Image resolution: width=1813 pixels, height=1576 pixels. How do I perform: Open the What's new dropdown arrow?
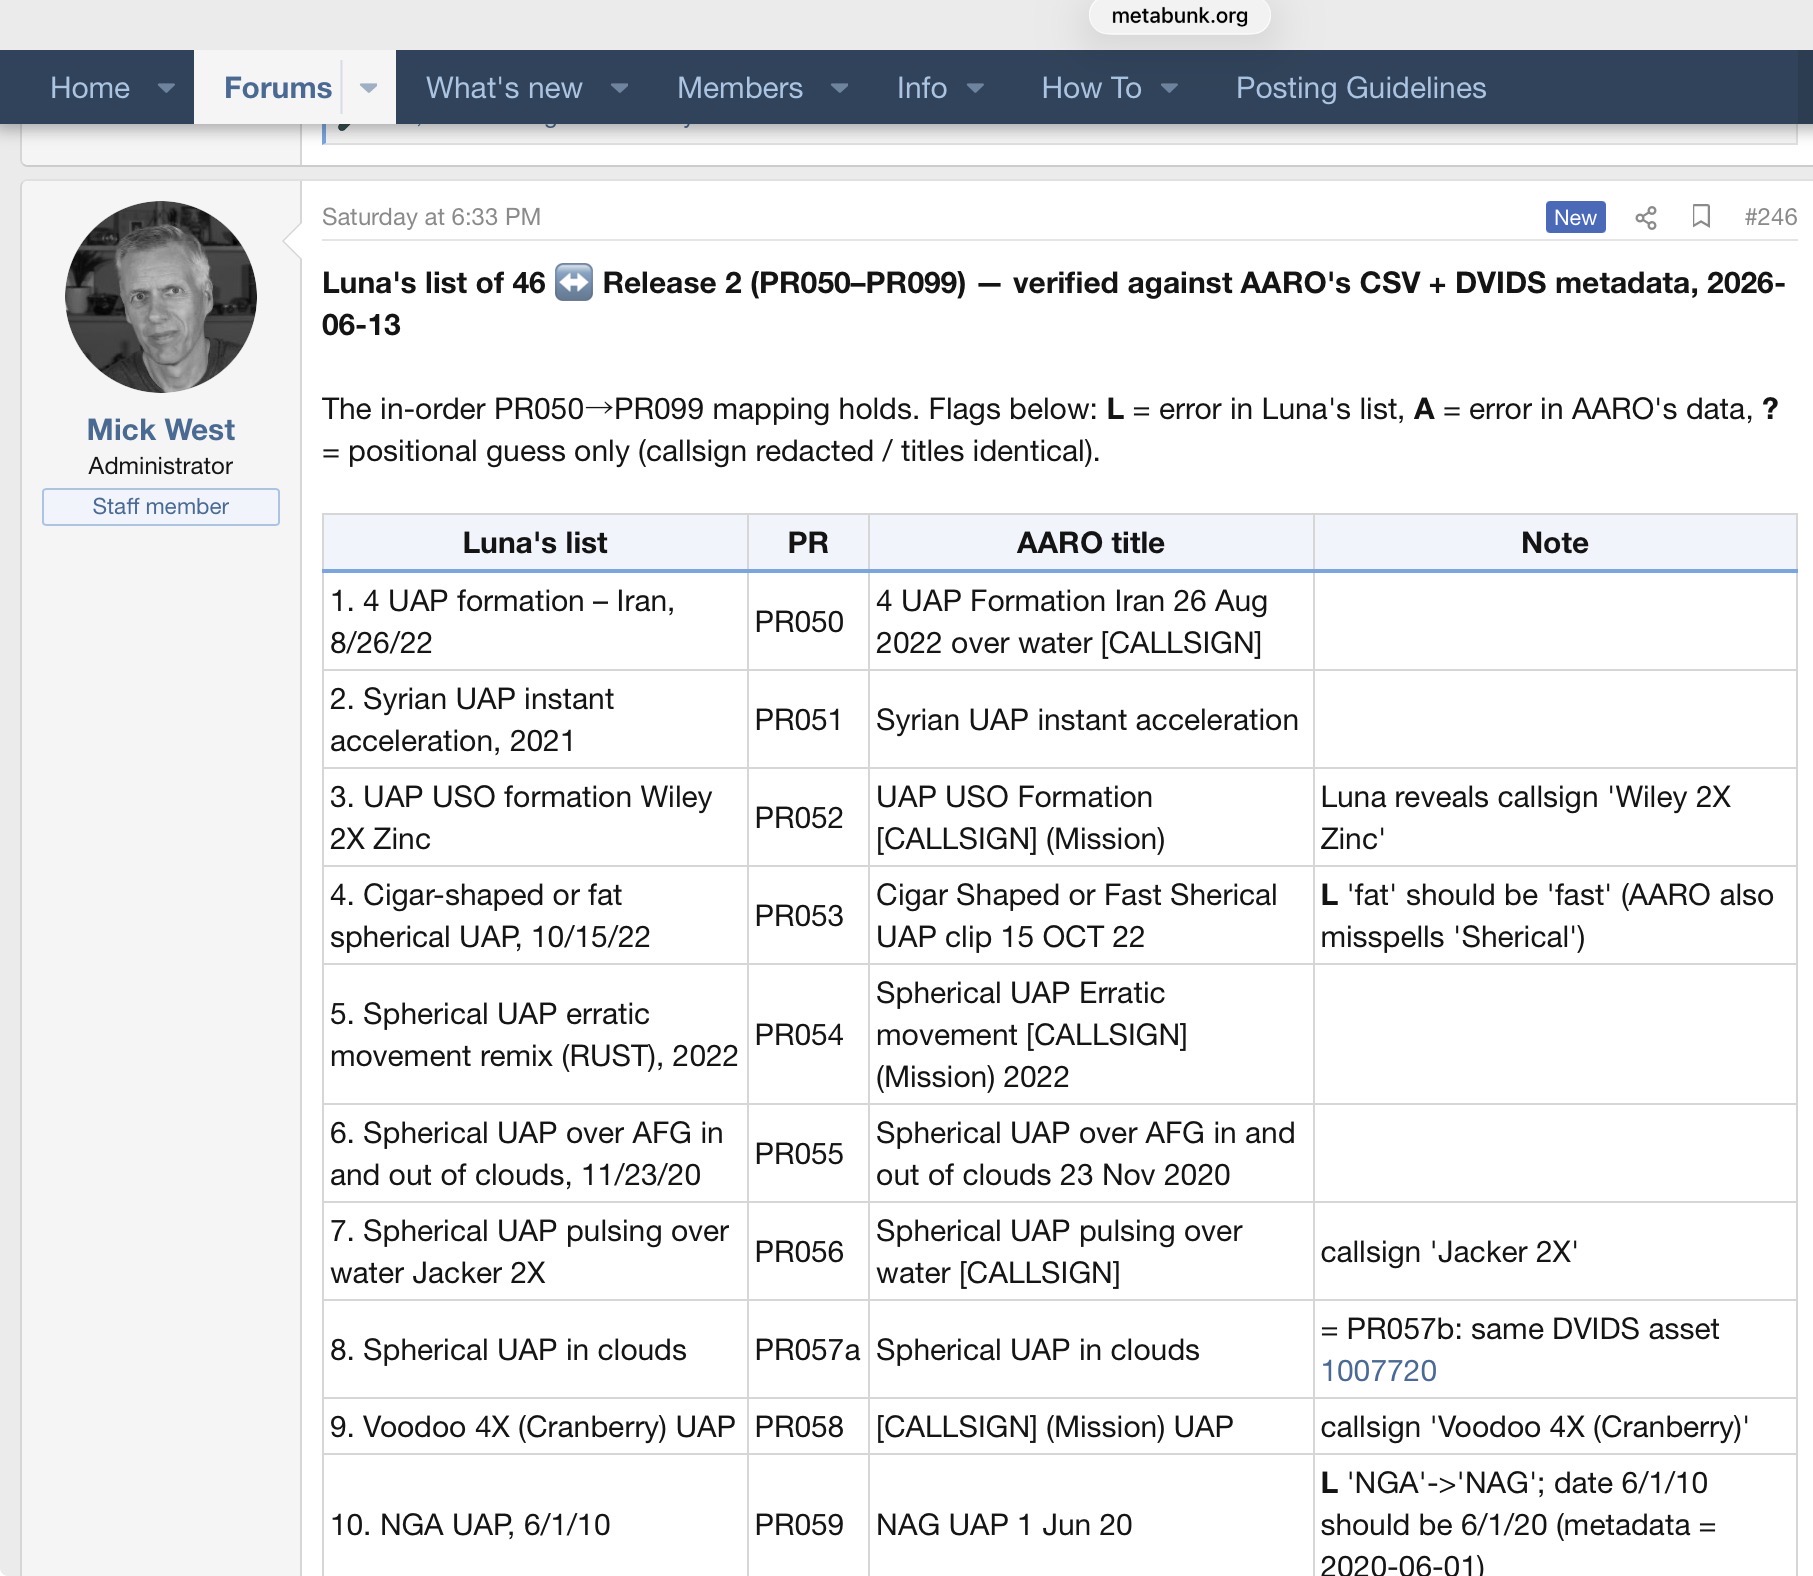click(620, 88)
